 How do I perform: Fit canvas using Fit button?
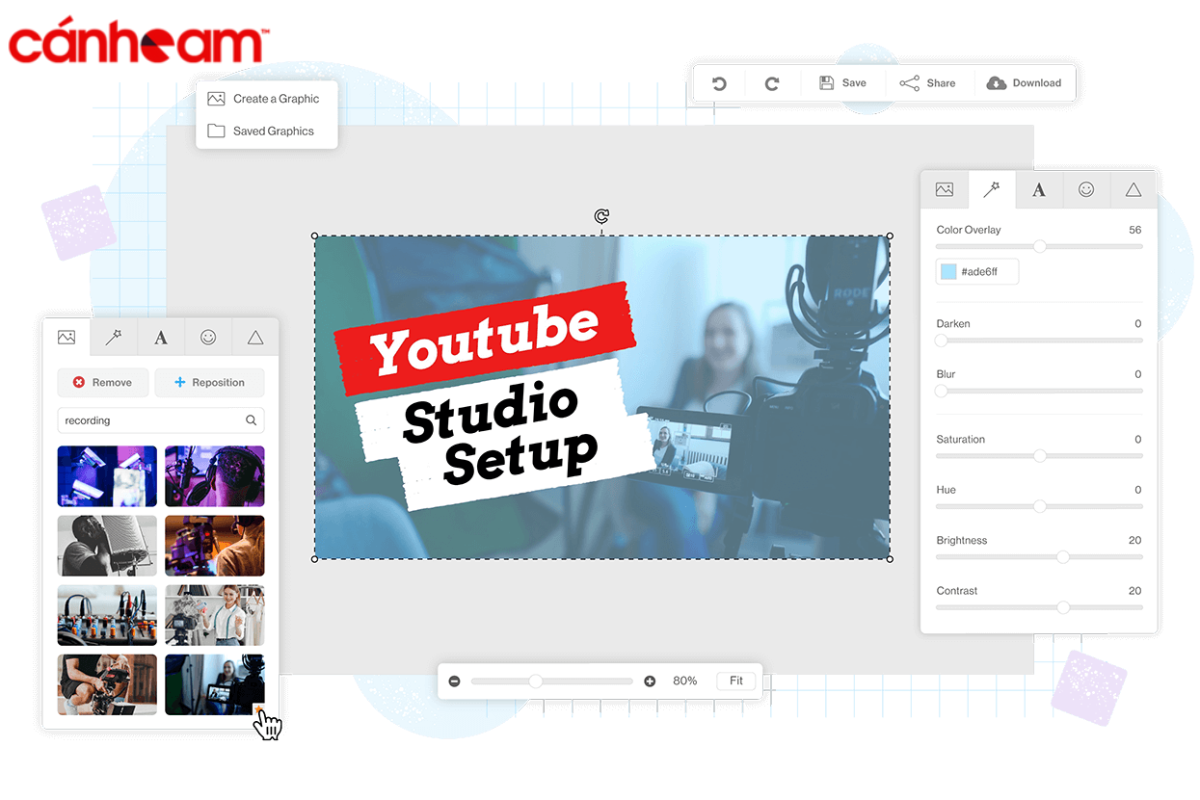(x=736, y=681)
